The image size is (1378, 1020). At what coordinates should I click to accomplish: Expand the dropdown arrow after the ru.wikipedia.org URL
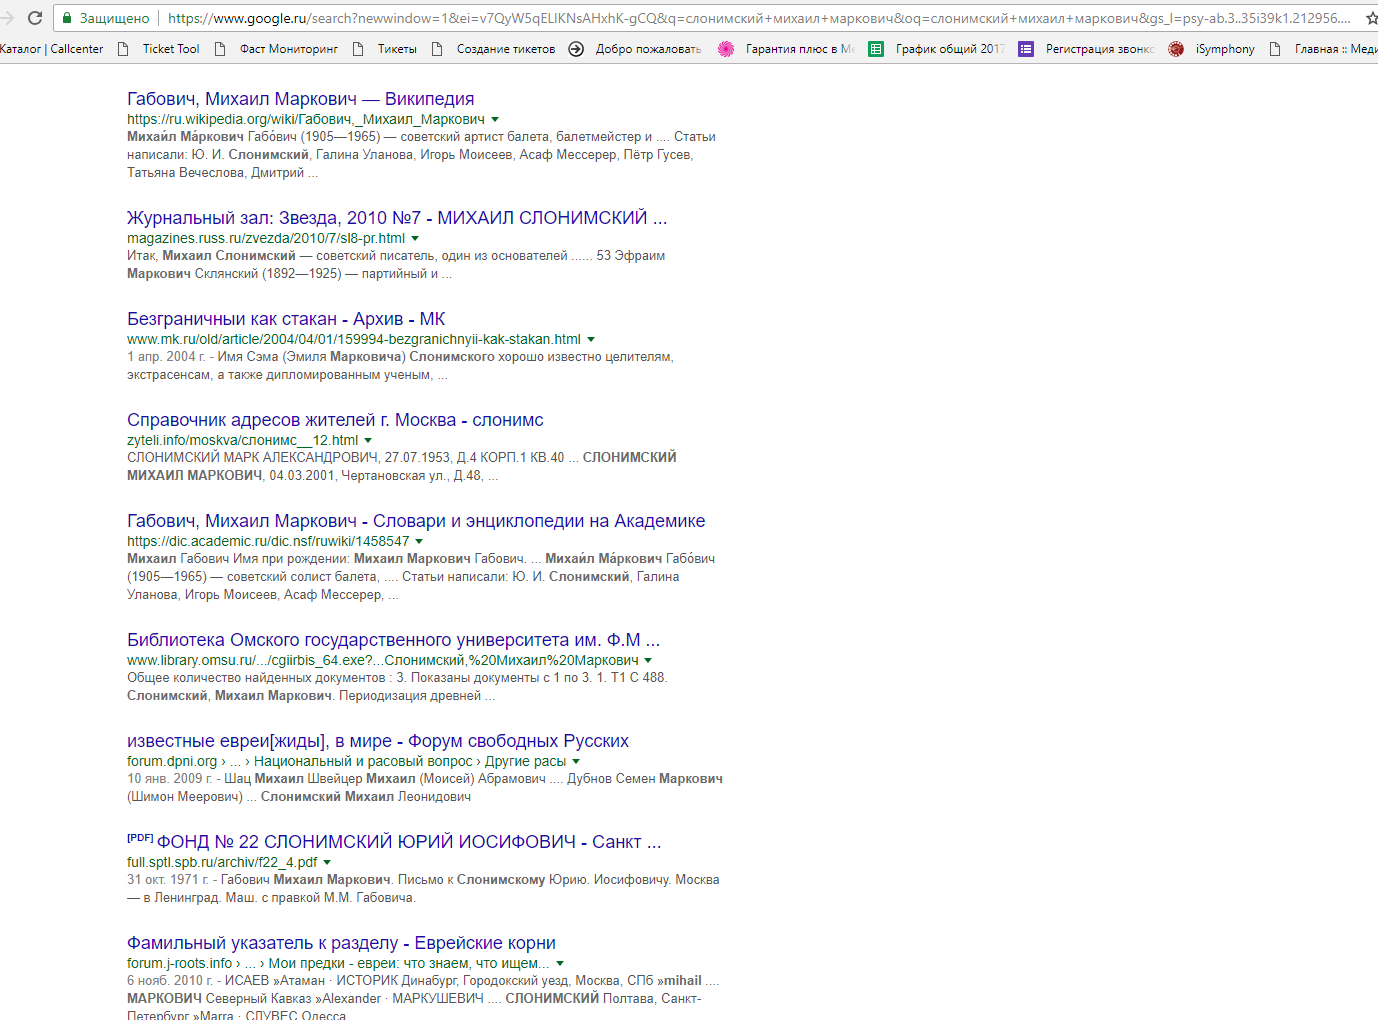coord(495,120)
